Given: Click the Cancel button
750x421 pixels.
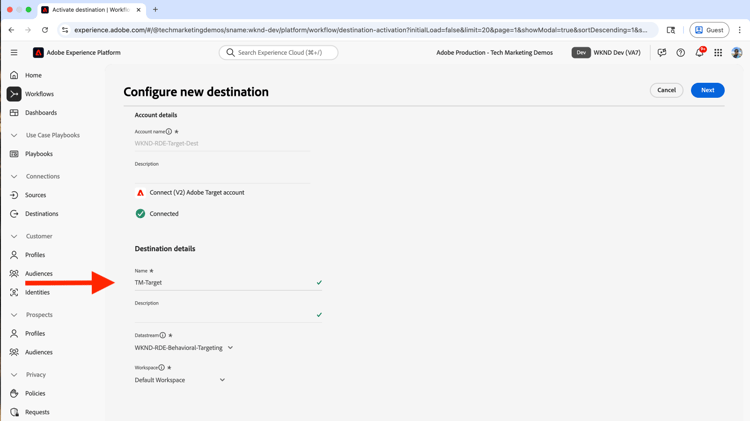Looking at the screenshot, I should click(x=666, y=90).
